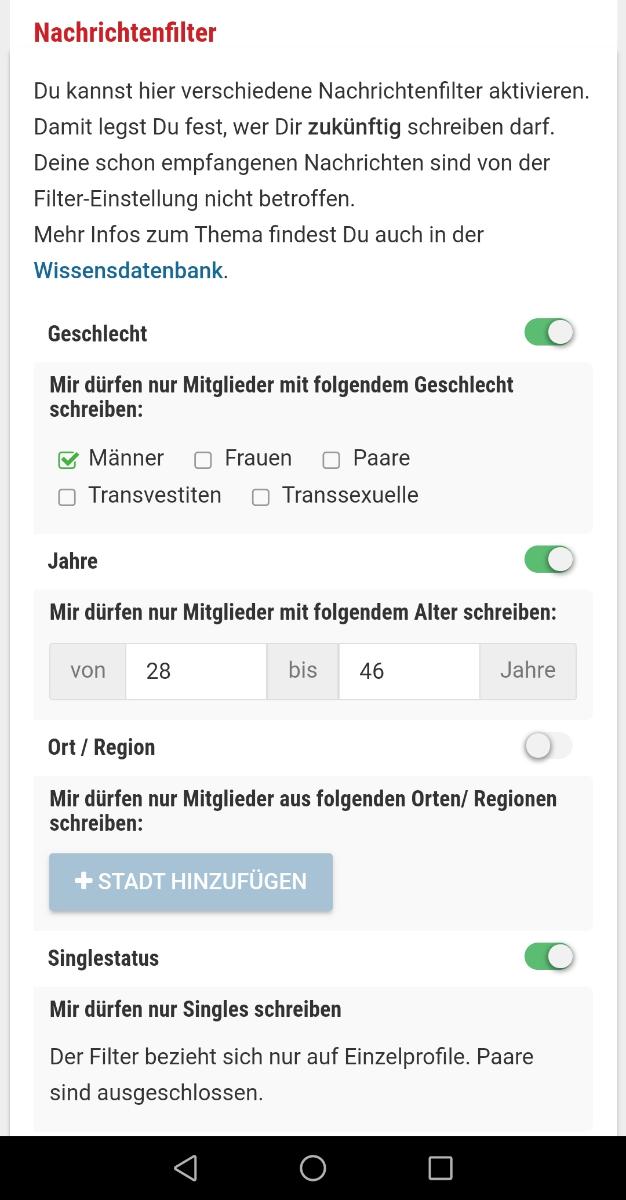This screenshot has height=1200, width=626.
Task: Open the Wissensdatenbank link
Action: click(128, 270)
